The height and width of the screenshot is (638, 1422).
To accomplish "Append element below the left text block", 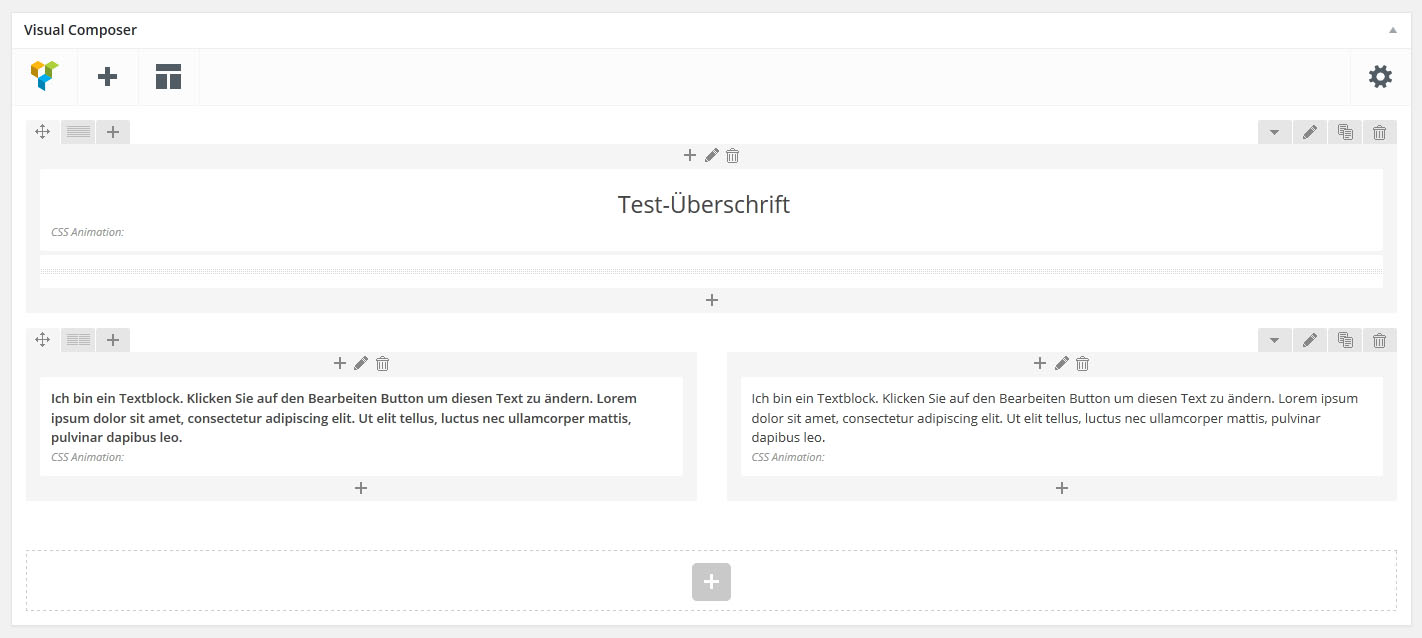I will (x=361, y=488).
